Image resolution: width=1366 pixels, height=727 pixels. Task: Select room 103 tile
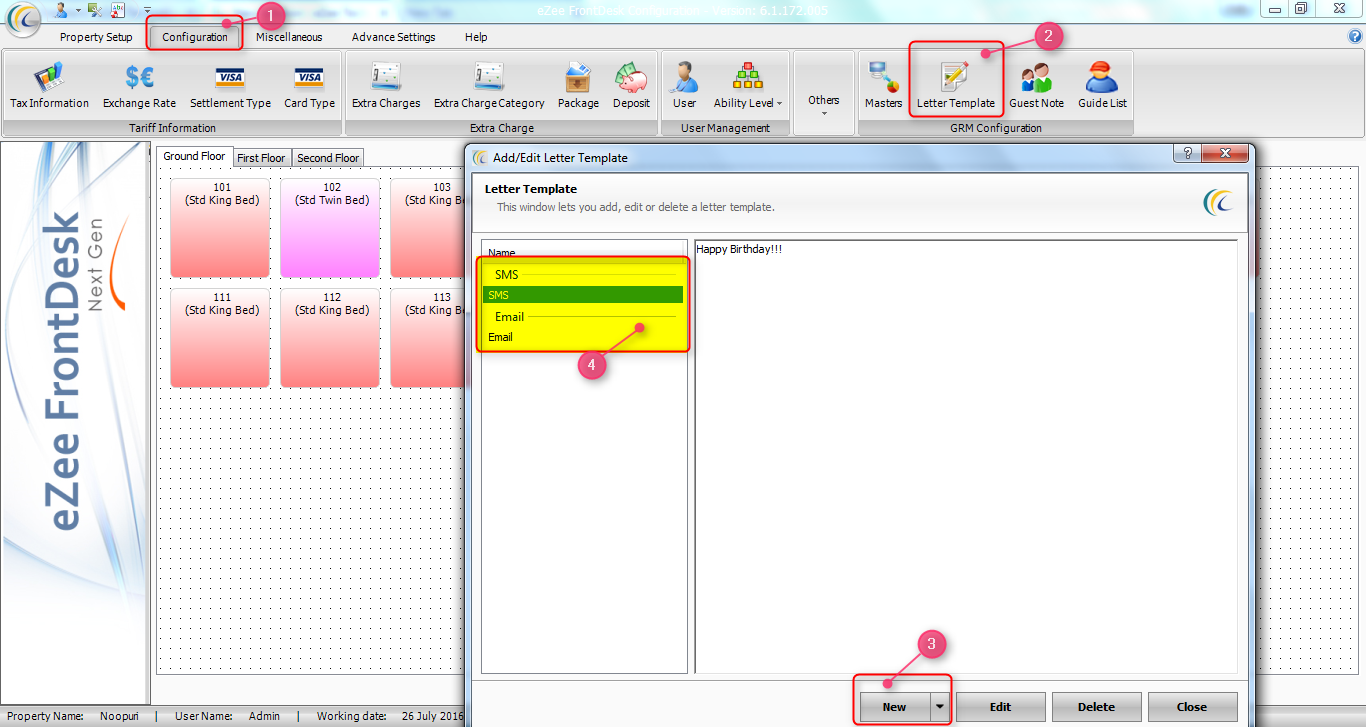[x=428, y=228]
